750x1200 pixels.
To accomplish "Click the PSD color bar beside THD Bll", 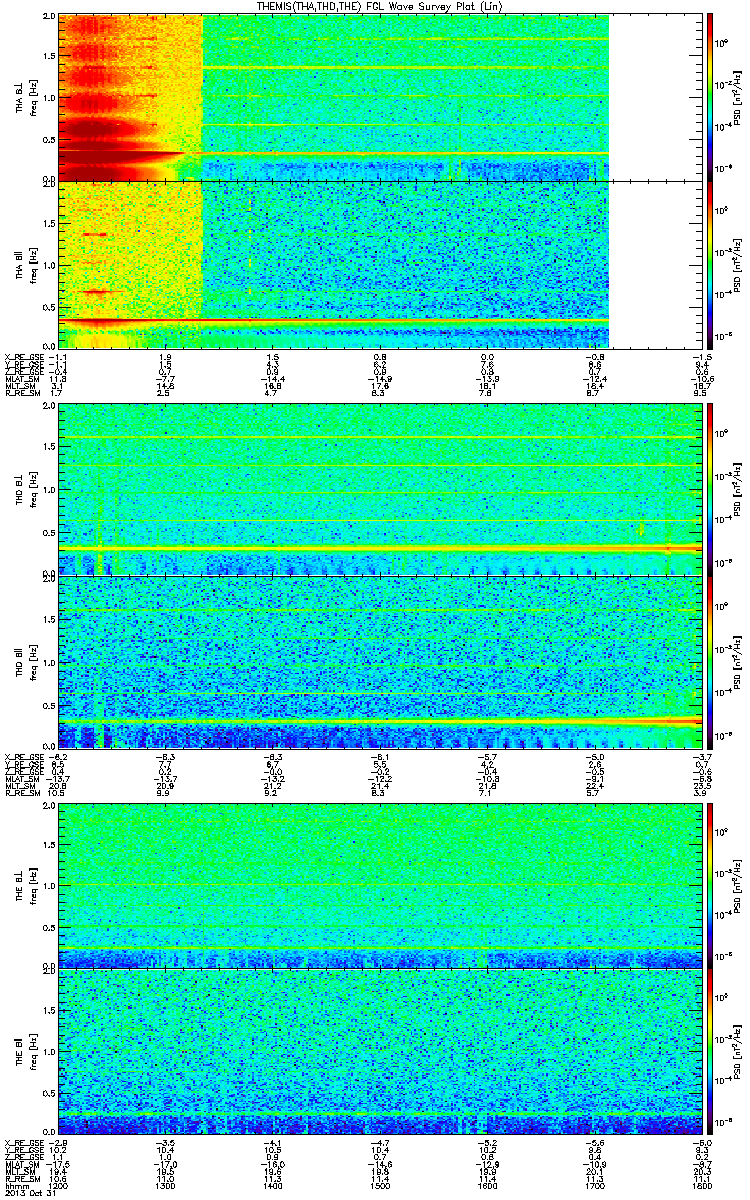I will click(710, 662).
